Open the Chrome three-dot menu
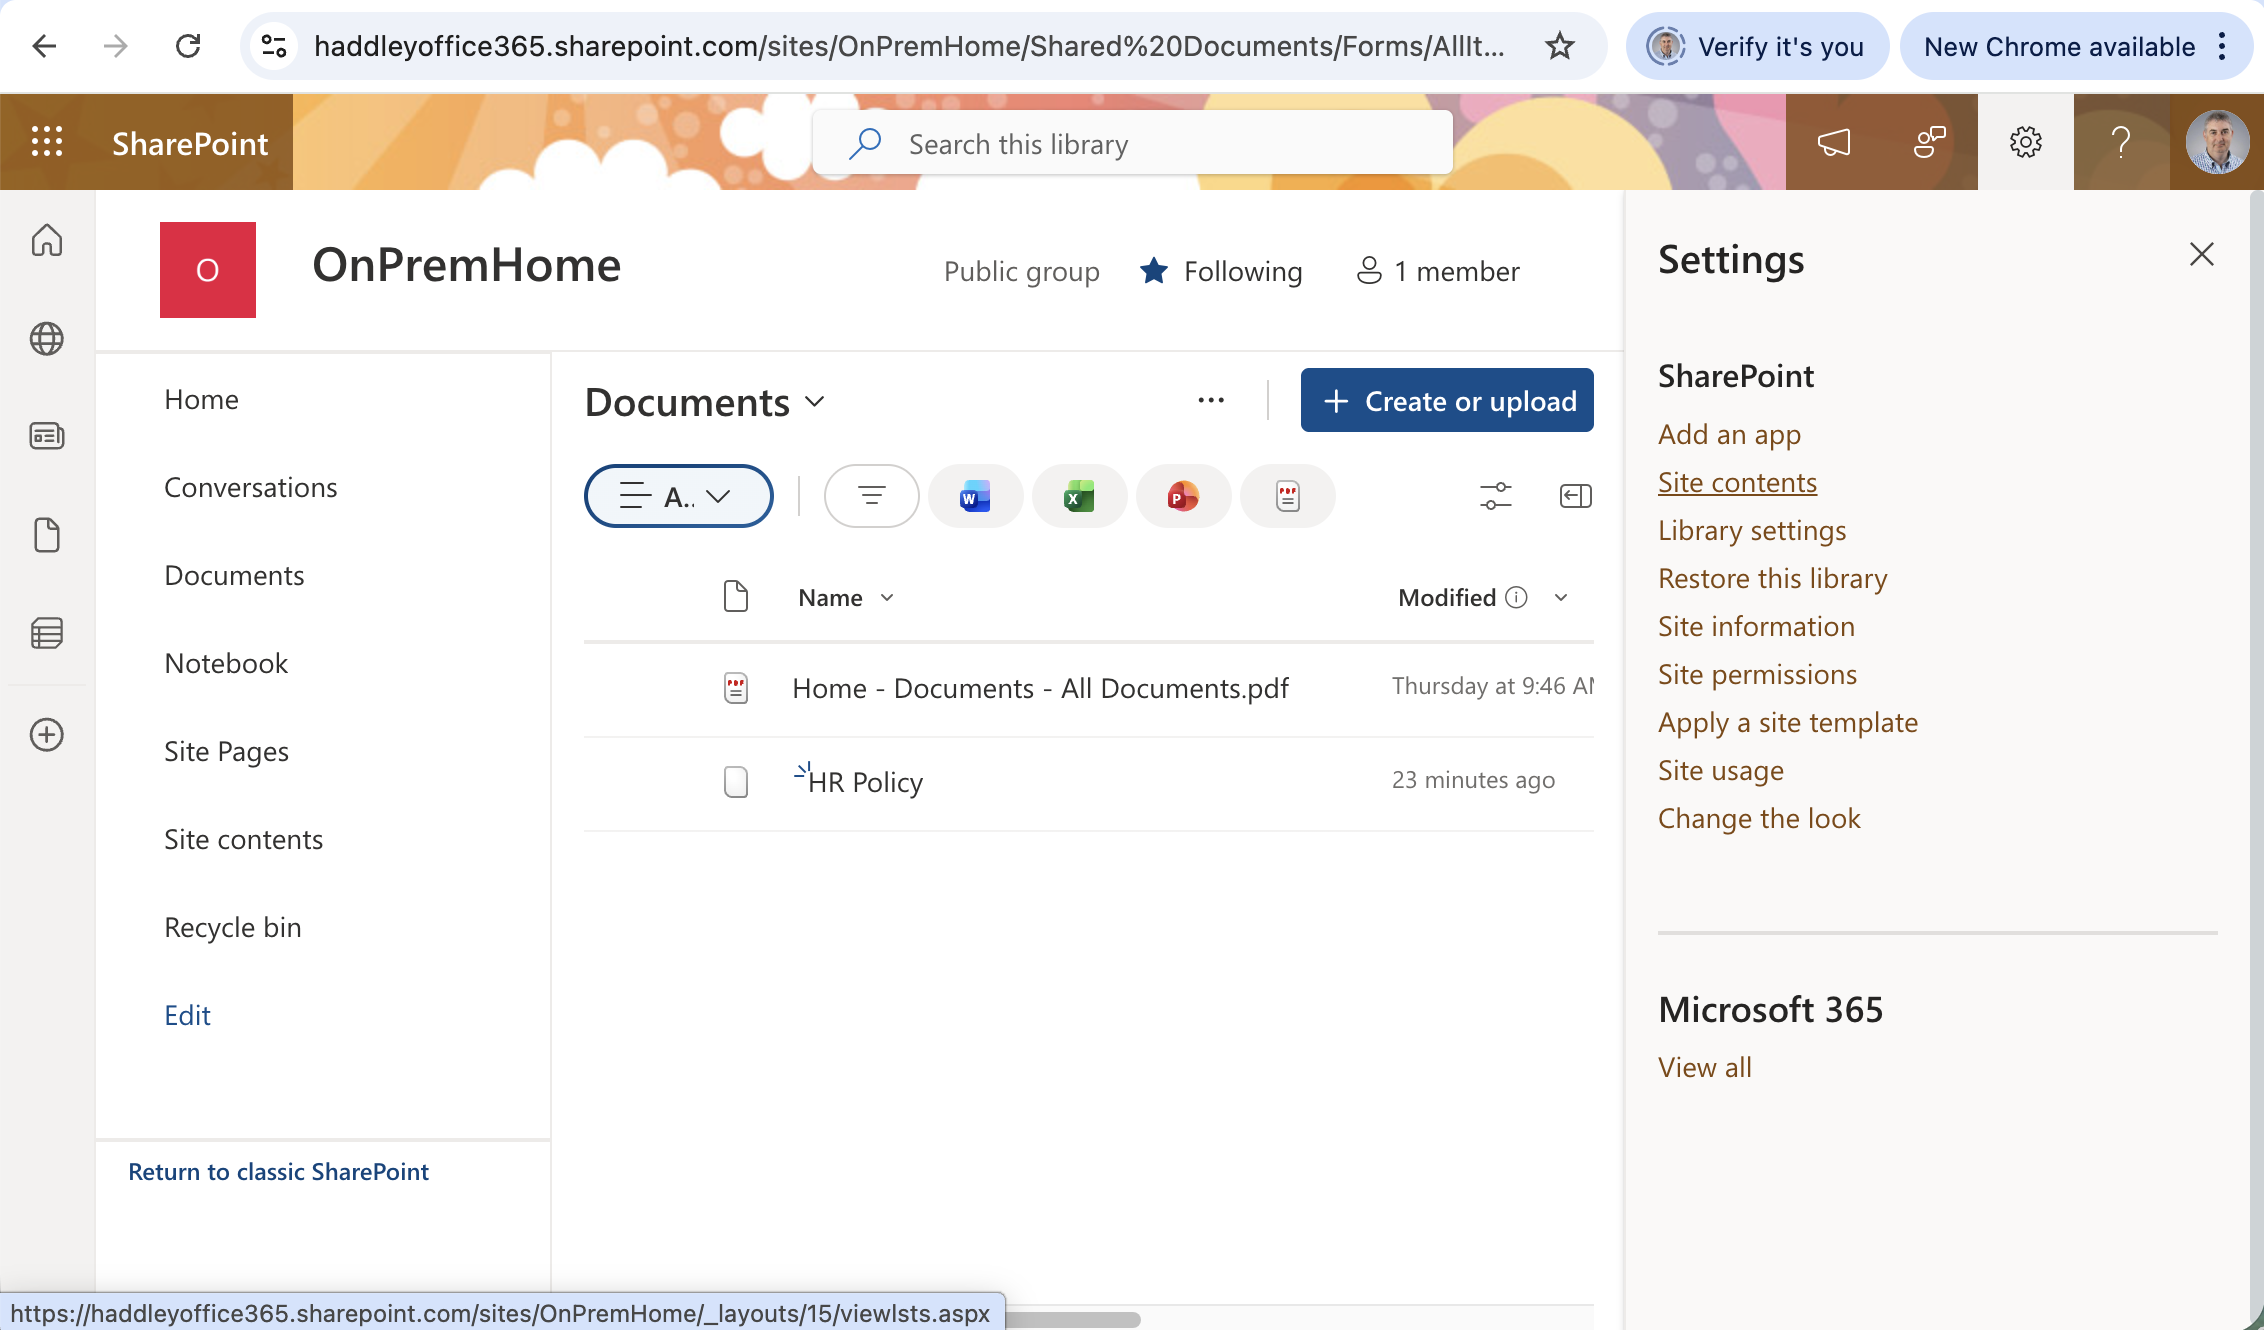Viewport: 2264px width, 1330px height. [x=2222, y=46]
